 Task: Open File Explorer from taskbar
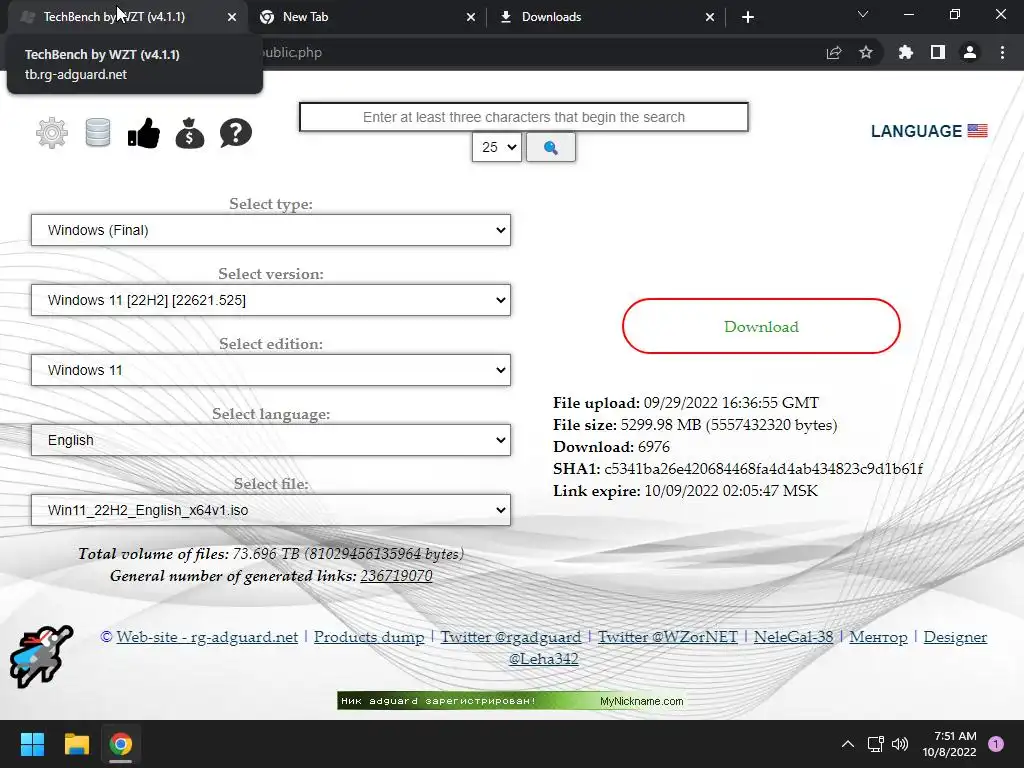pyautogui.click(x=76, y=744)
